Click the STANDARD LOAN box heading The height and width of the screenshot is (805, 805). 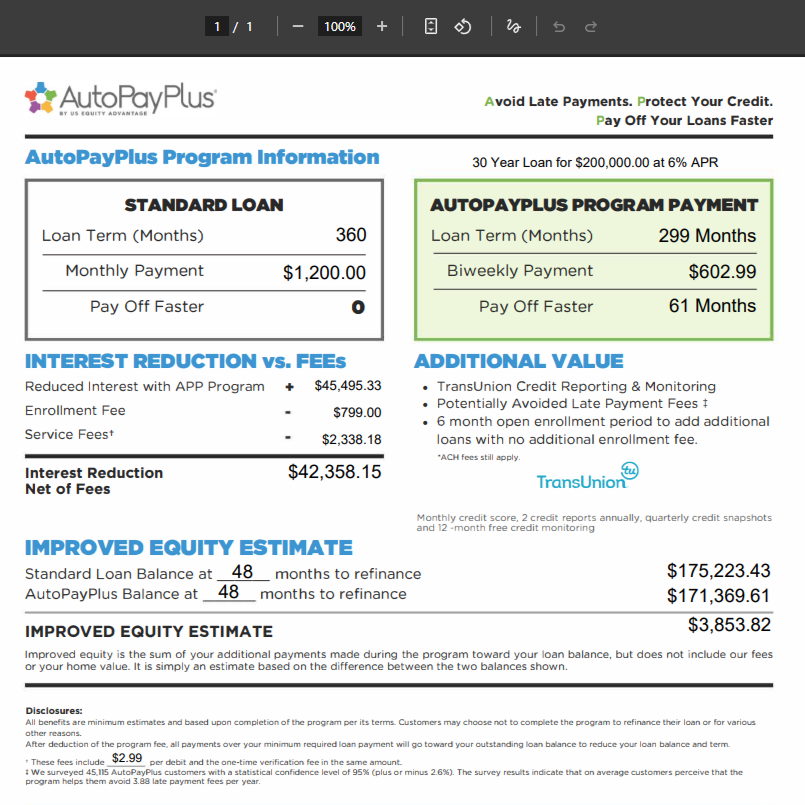(204, 205)
